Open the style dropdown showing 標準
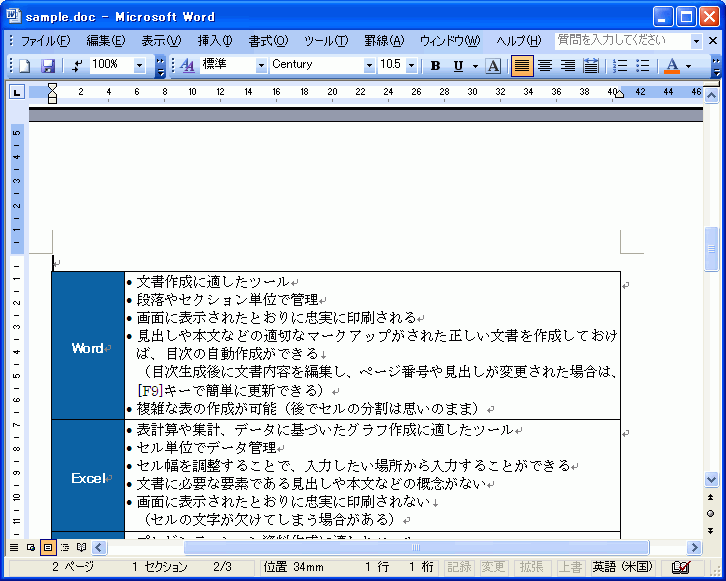The height and width of the screenshot is (581, 726). pyautogui.click(x=261, y=65)
